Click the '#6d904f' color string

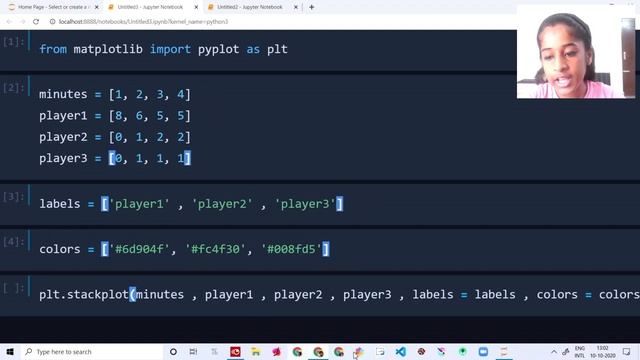pyautogui.click(x=140, y=249)
